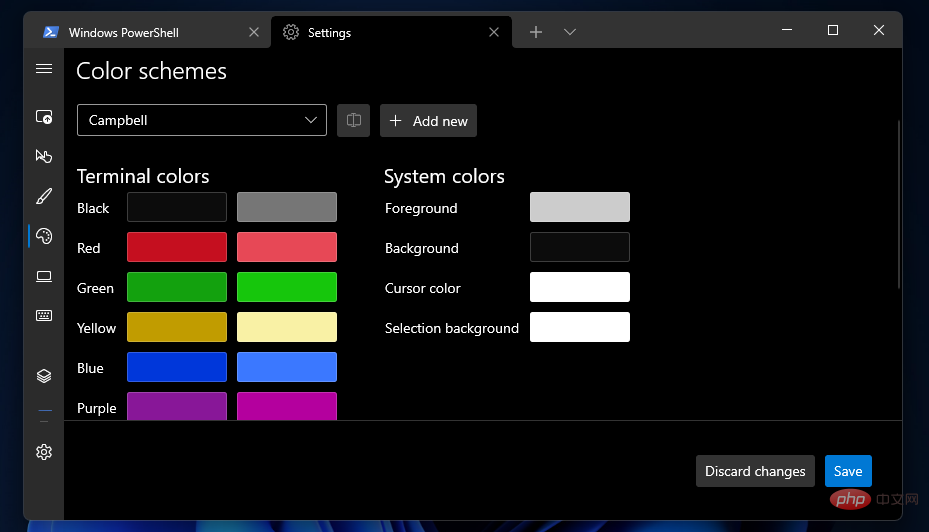Click the Color schemes heading
This screenshot has width=929, height=532.
click(152, 71)
